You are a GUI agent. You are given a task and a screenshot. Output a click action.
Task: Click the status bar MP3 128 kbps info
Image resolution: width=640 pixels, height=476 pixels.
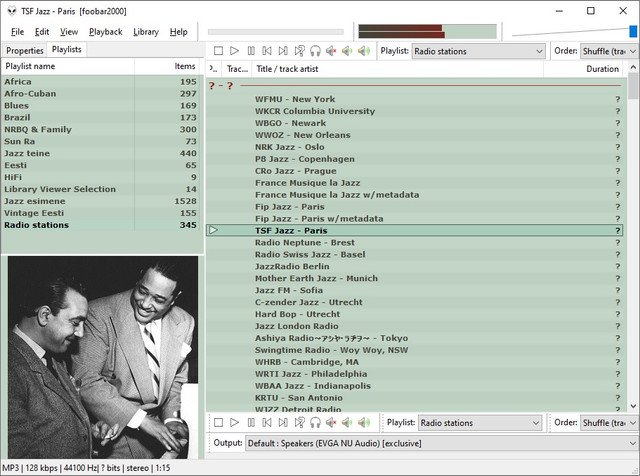pyautogui.click(x=86, y=468)
